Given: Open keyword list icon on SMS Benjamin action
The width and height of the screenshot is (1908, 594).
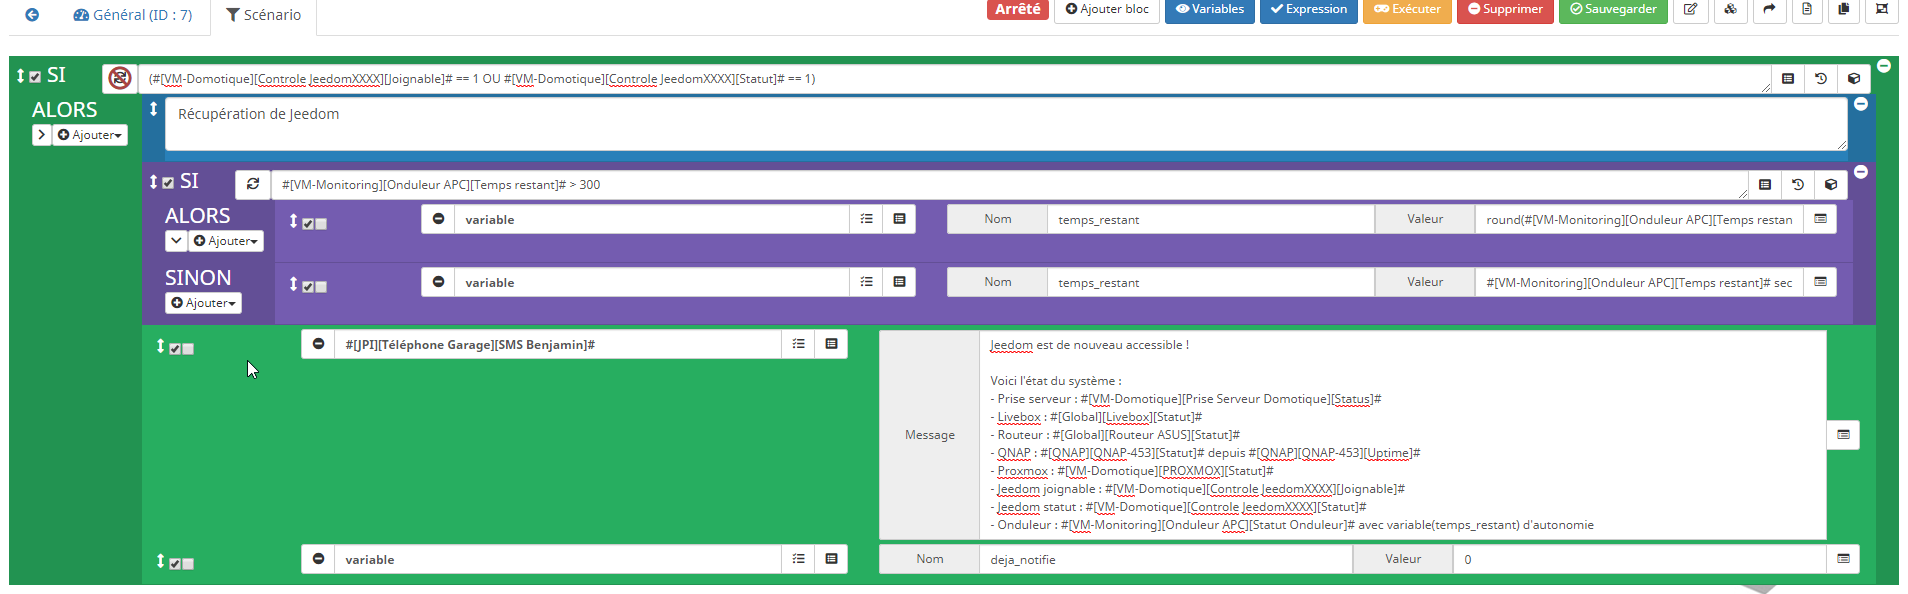Looking at the screenshot, I should pos(798,344).
